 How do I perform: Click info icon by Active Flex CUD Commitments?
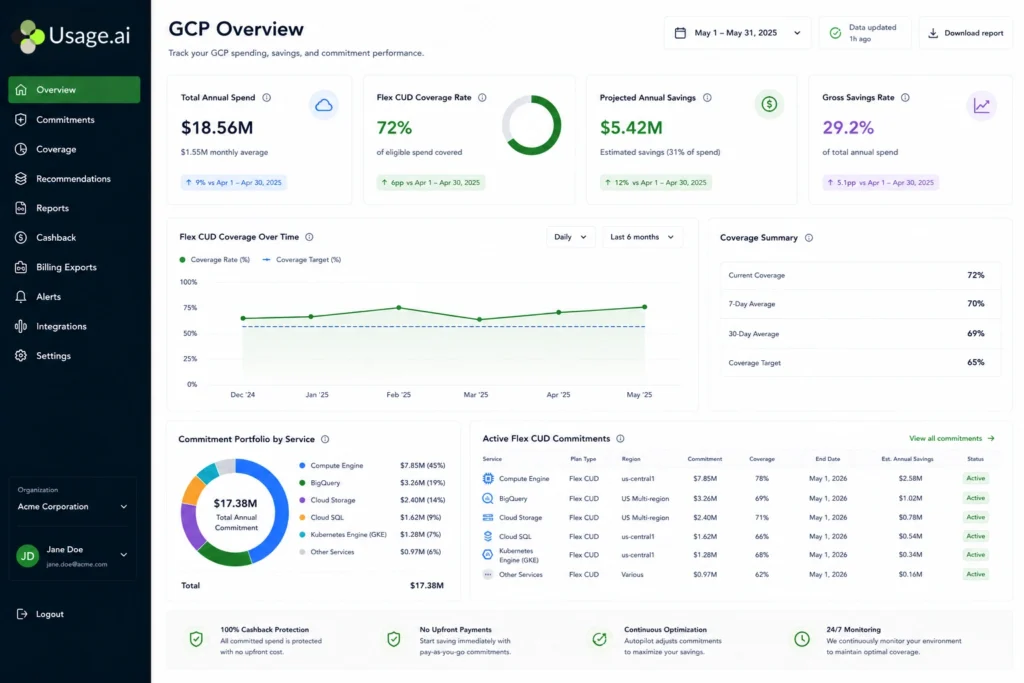[620, 439]
